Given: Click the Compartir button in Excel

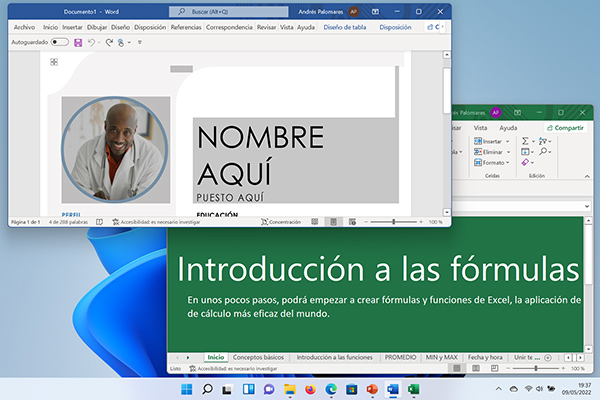Looking at the screenshot, I should pyautogui.click(x=565, y=127).
